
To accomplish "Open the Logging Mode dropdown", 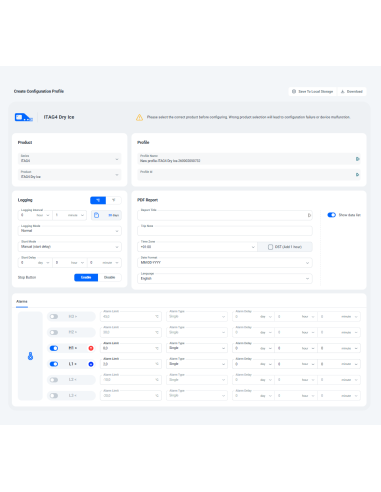I will [x=69, y=231].
